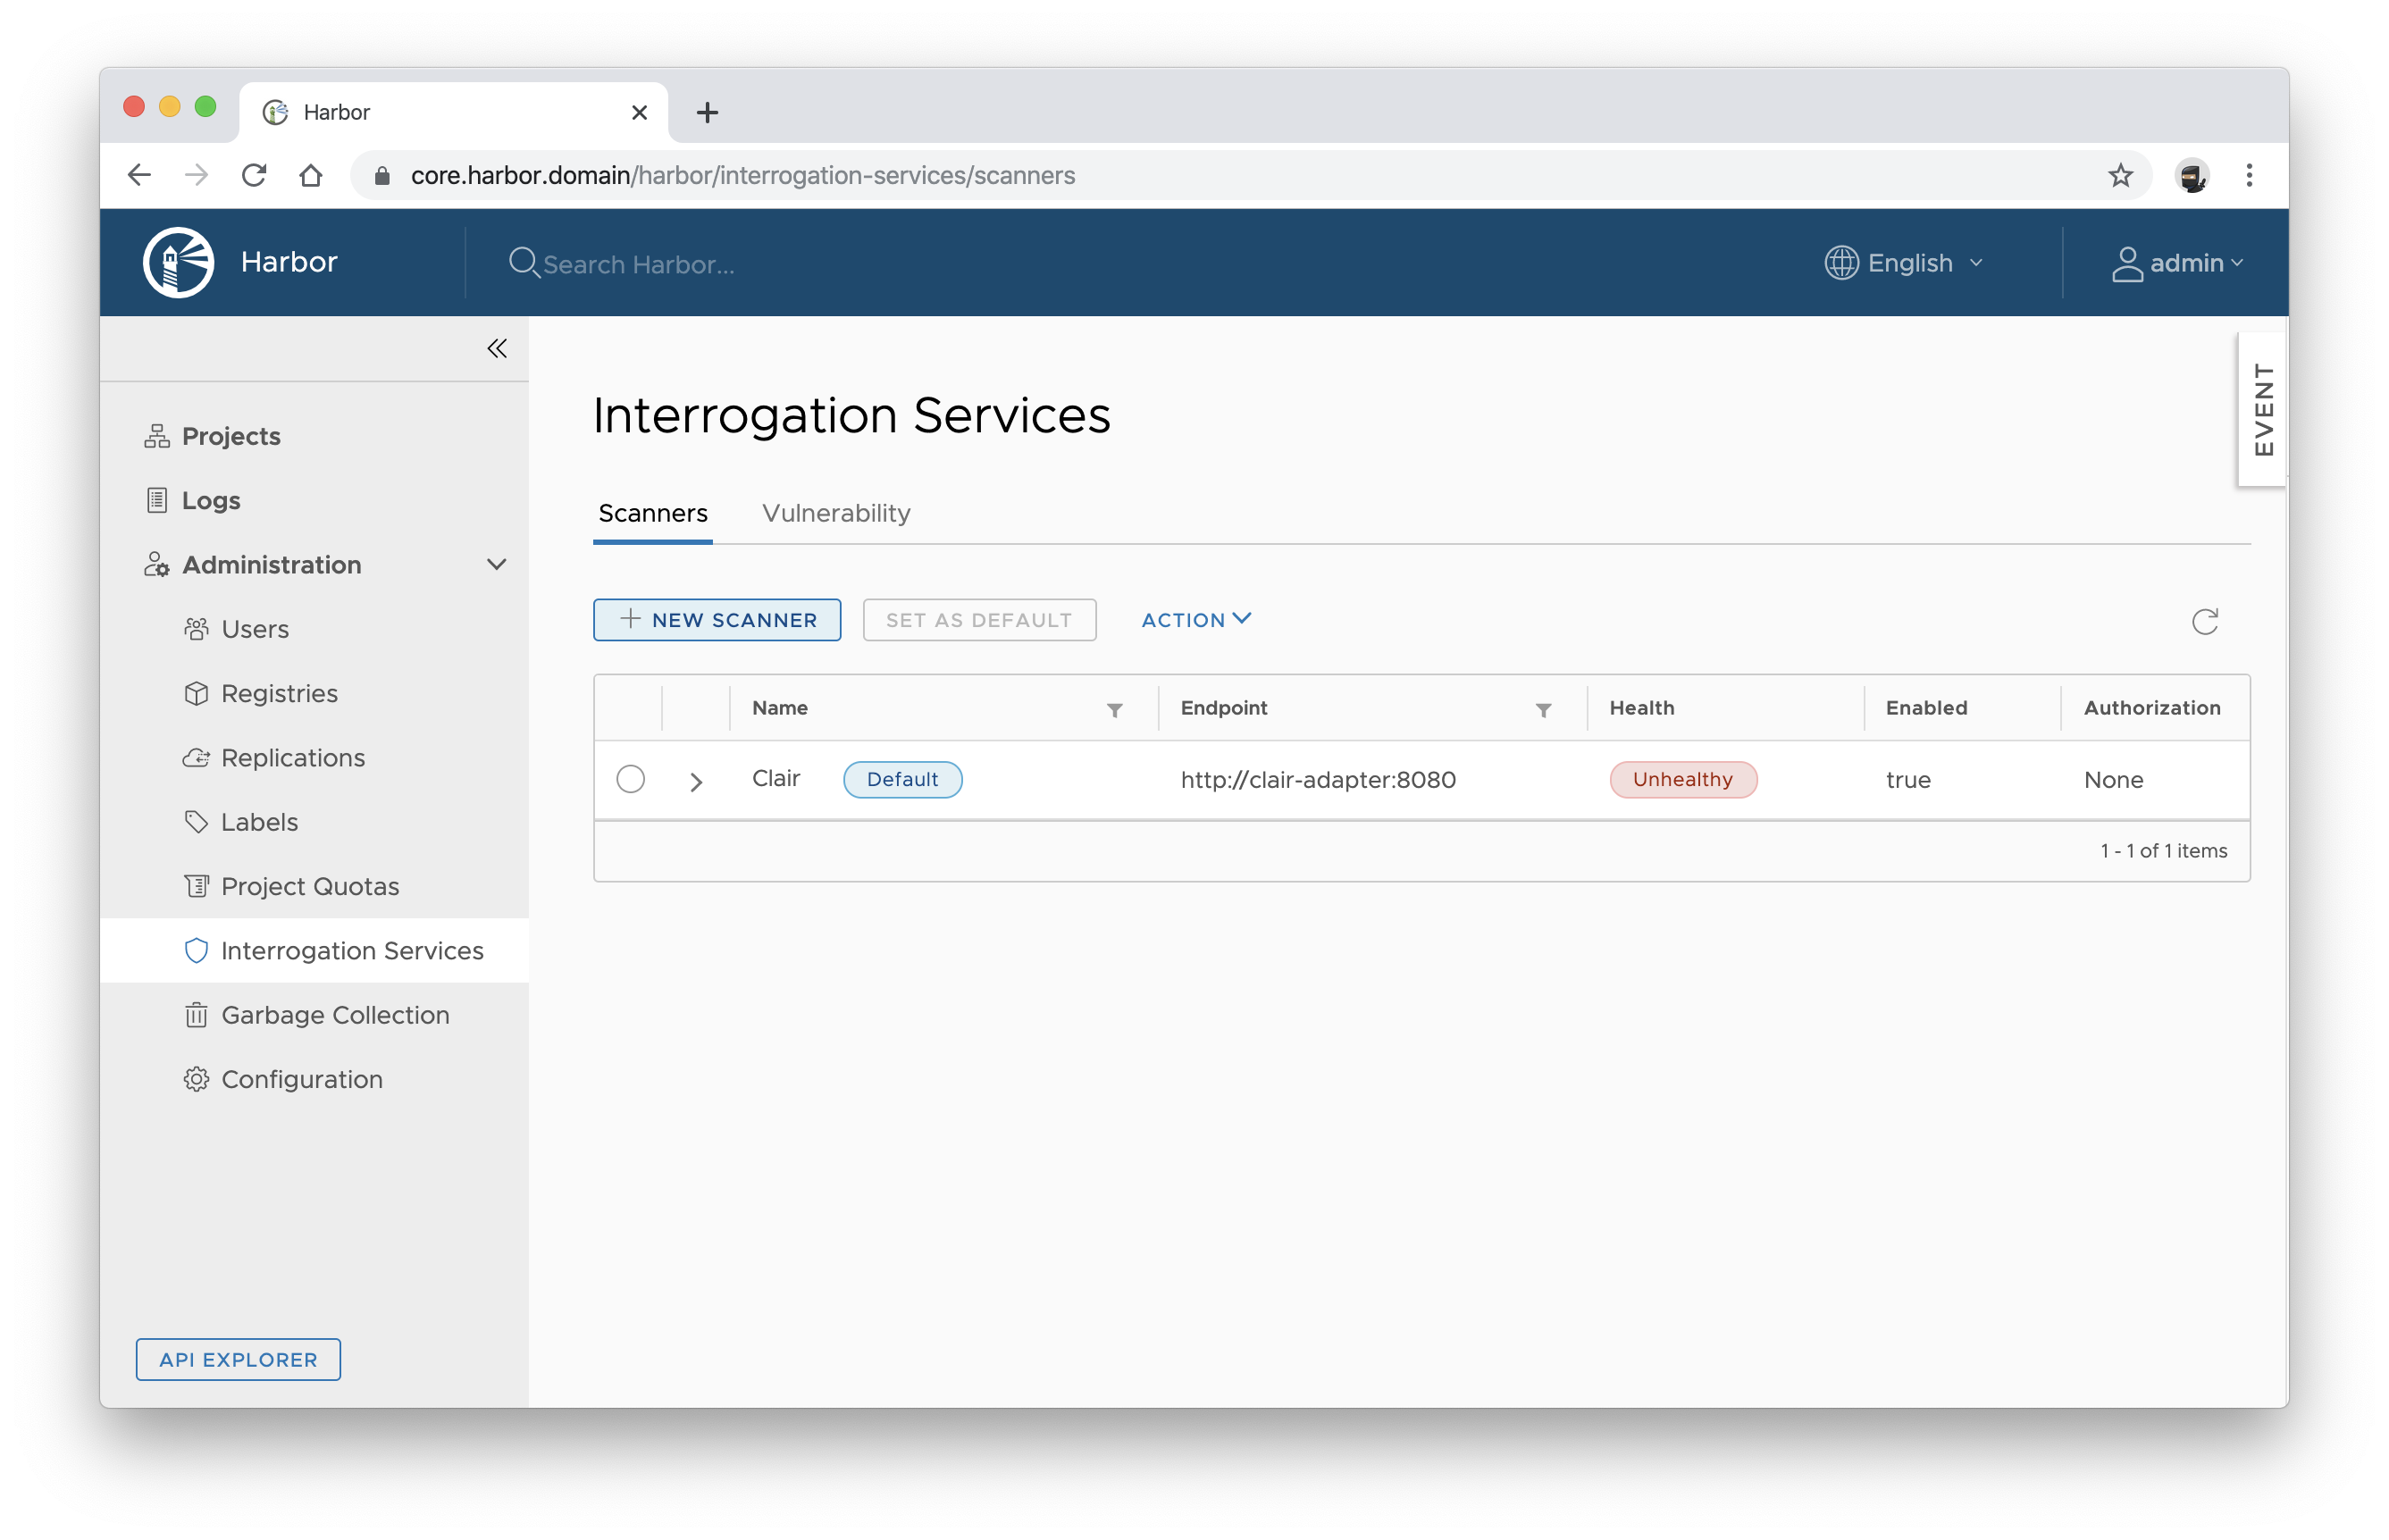Click the NEW SCANNER button

point(717,619)
